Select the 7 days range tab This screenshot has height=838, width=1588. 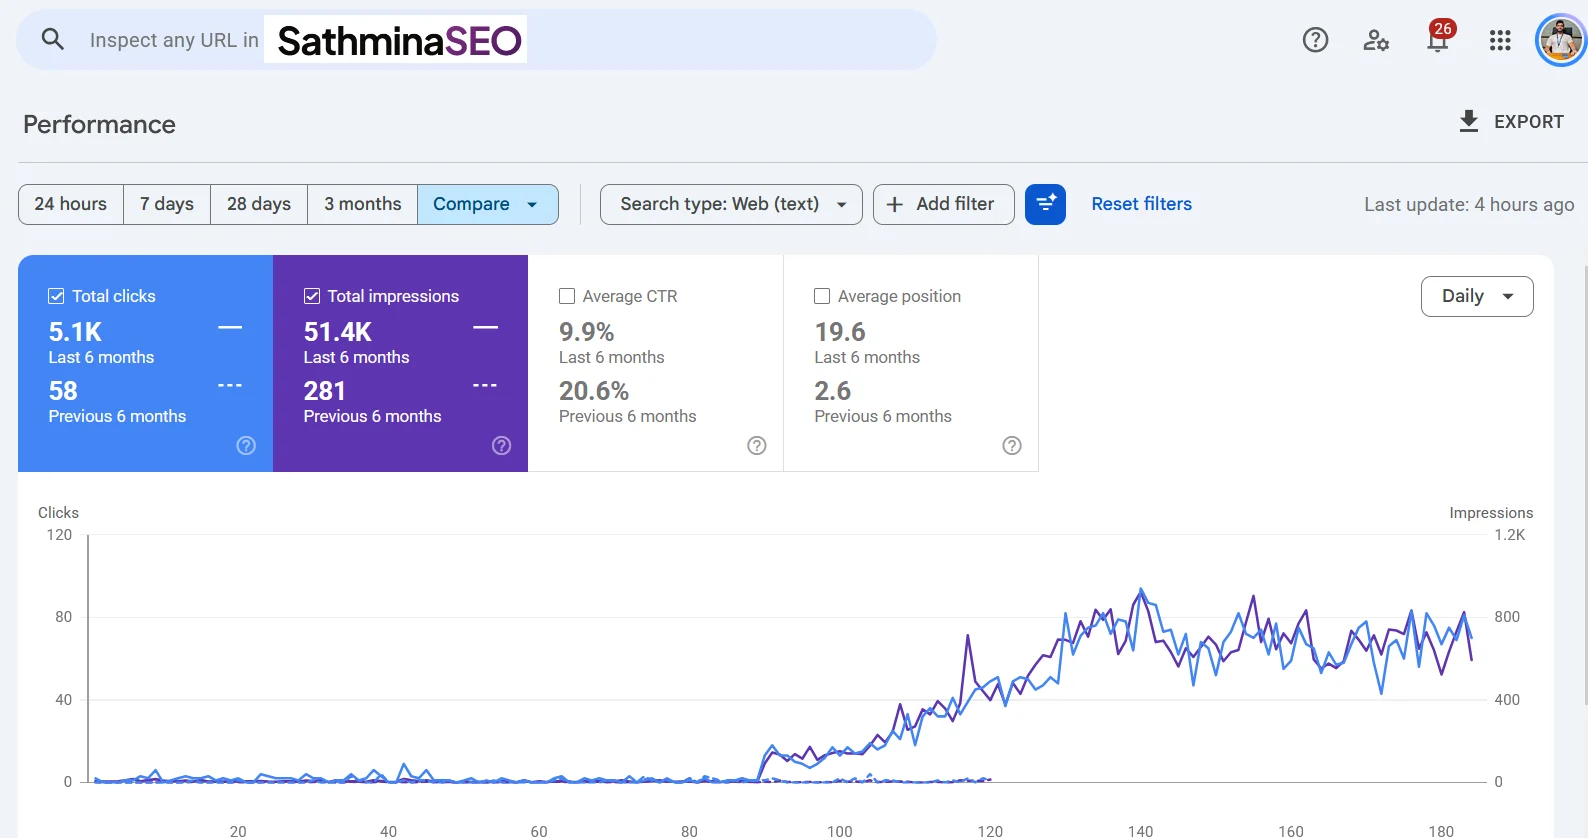(167, 204)
